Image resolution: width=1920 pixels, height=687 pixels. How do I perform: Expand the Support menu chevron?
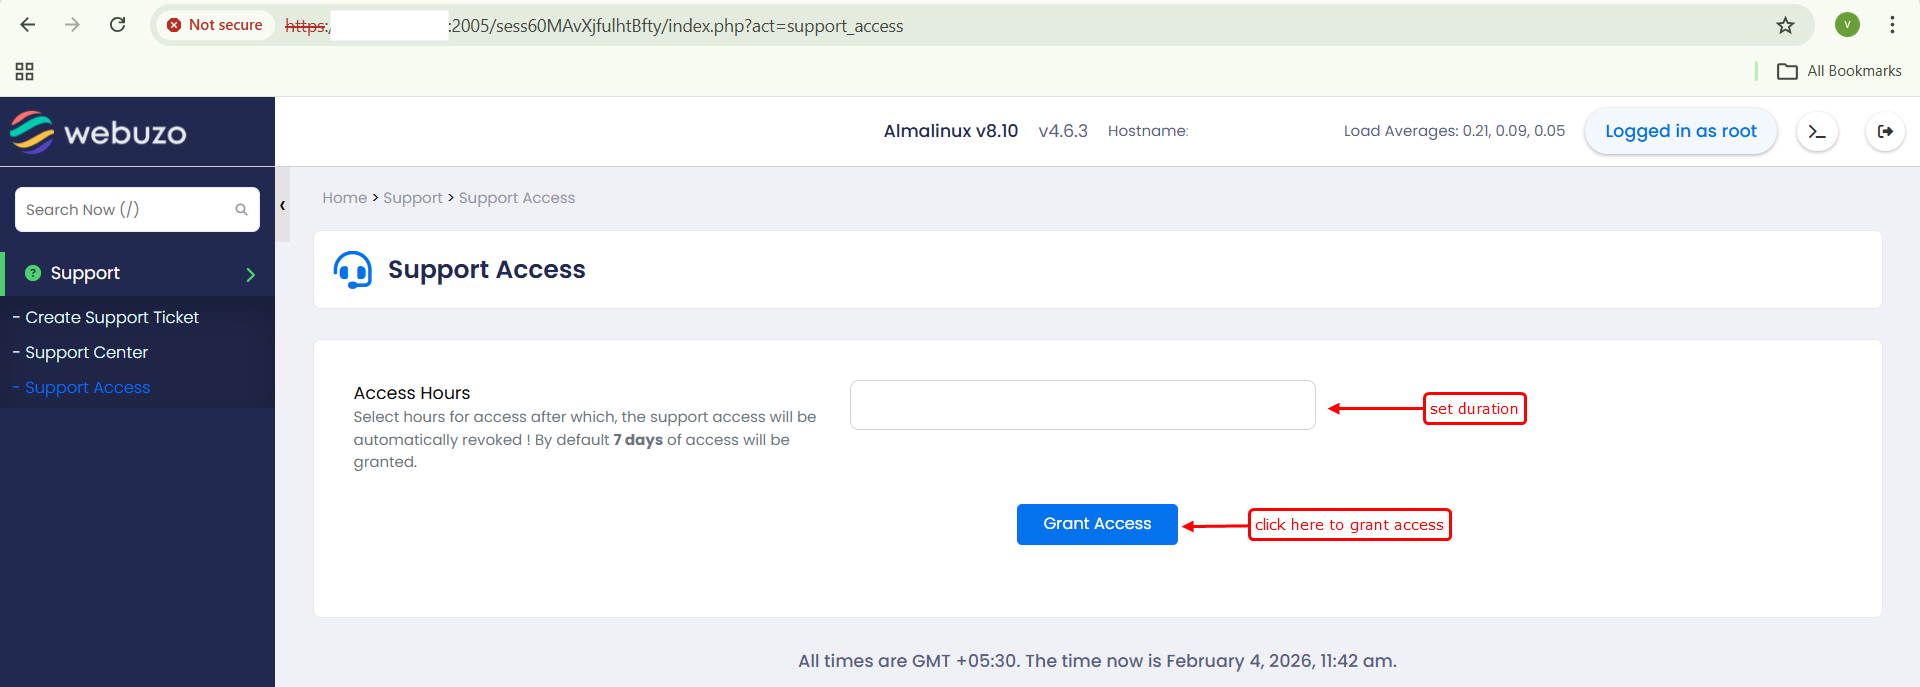pyautogui.click(x=250, y=274)
